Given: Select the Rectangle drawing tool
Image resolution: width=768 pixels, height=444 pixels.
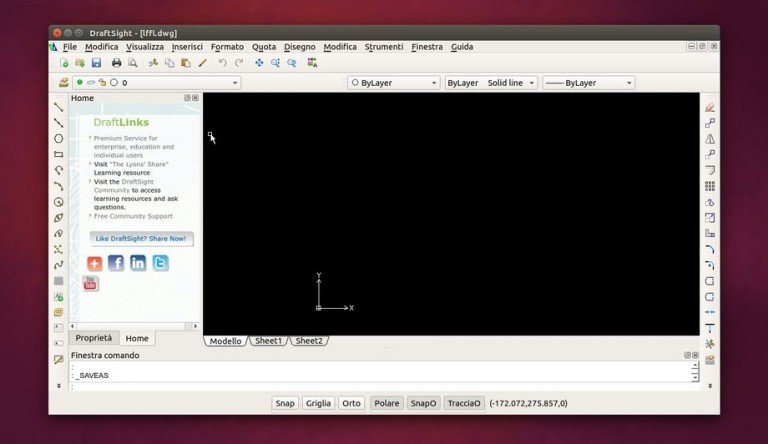Looking at the screenshot, I should pos(59,154).
